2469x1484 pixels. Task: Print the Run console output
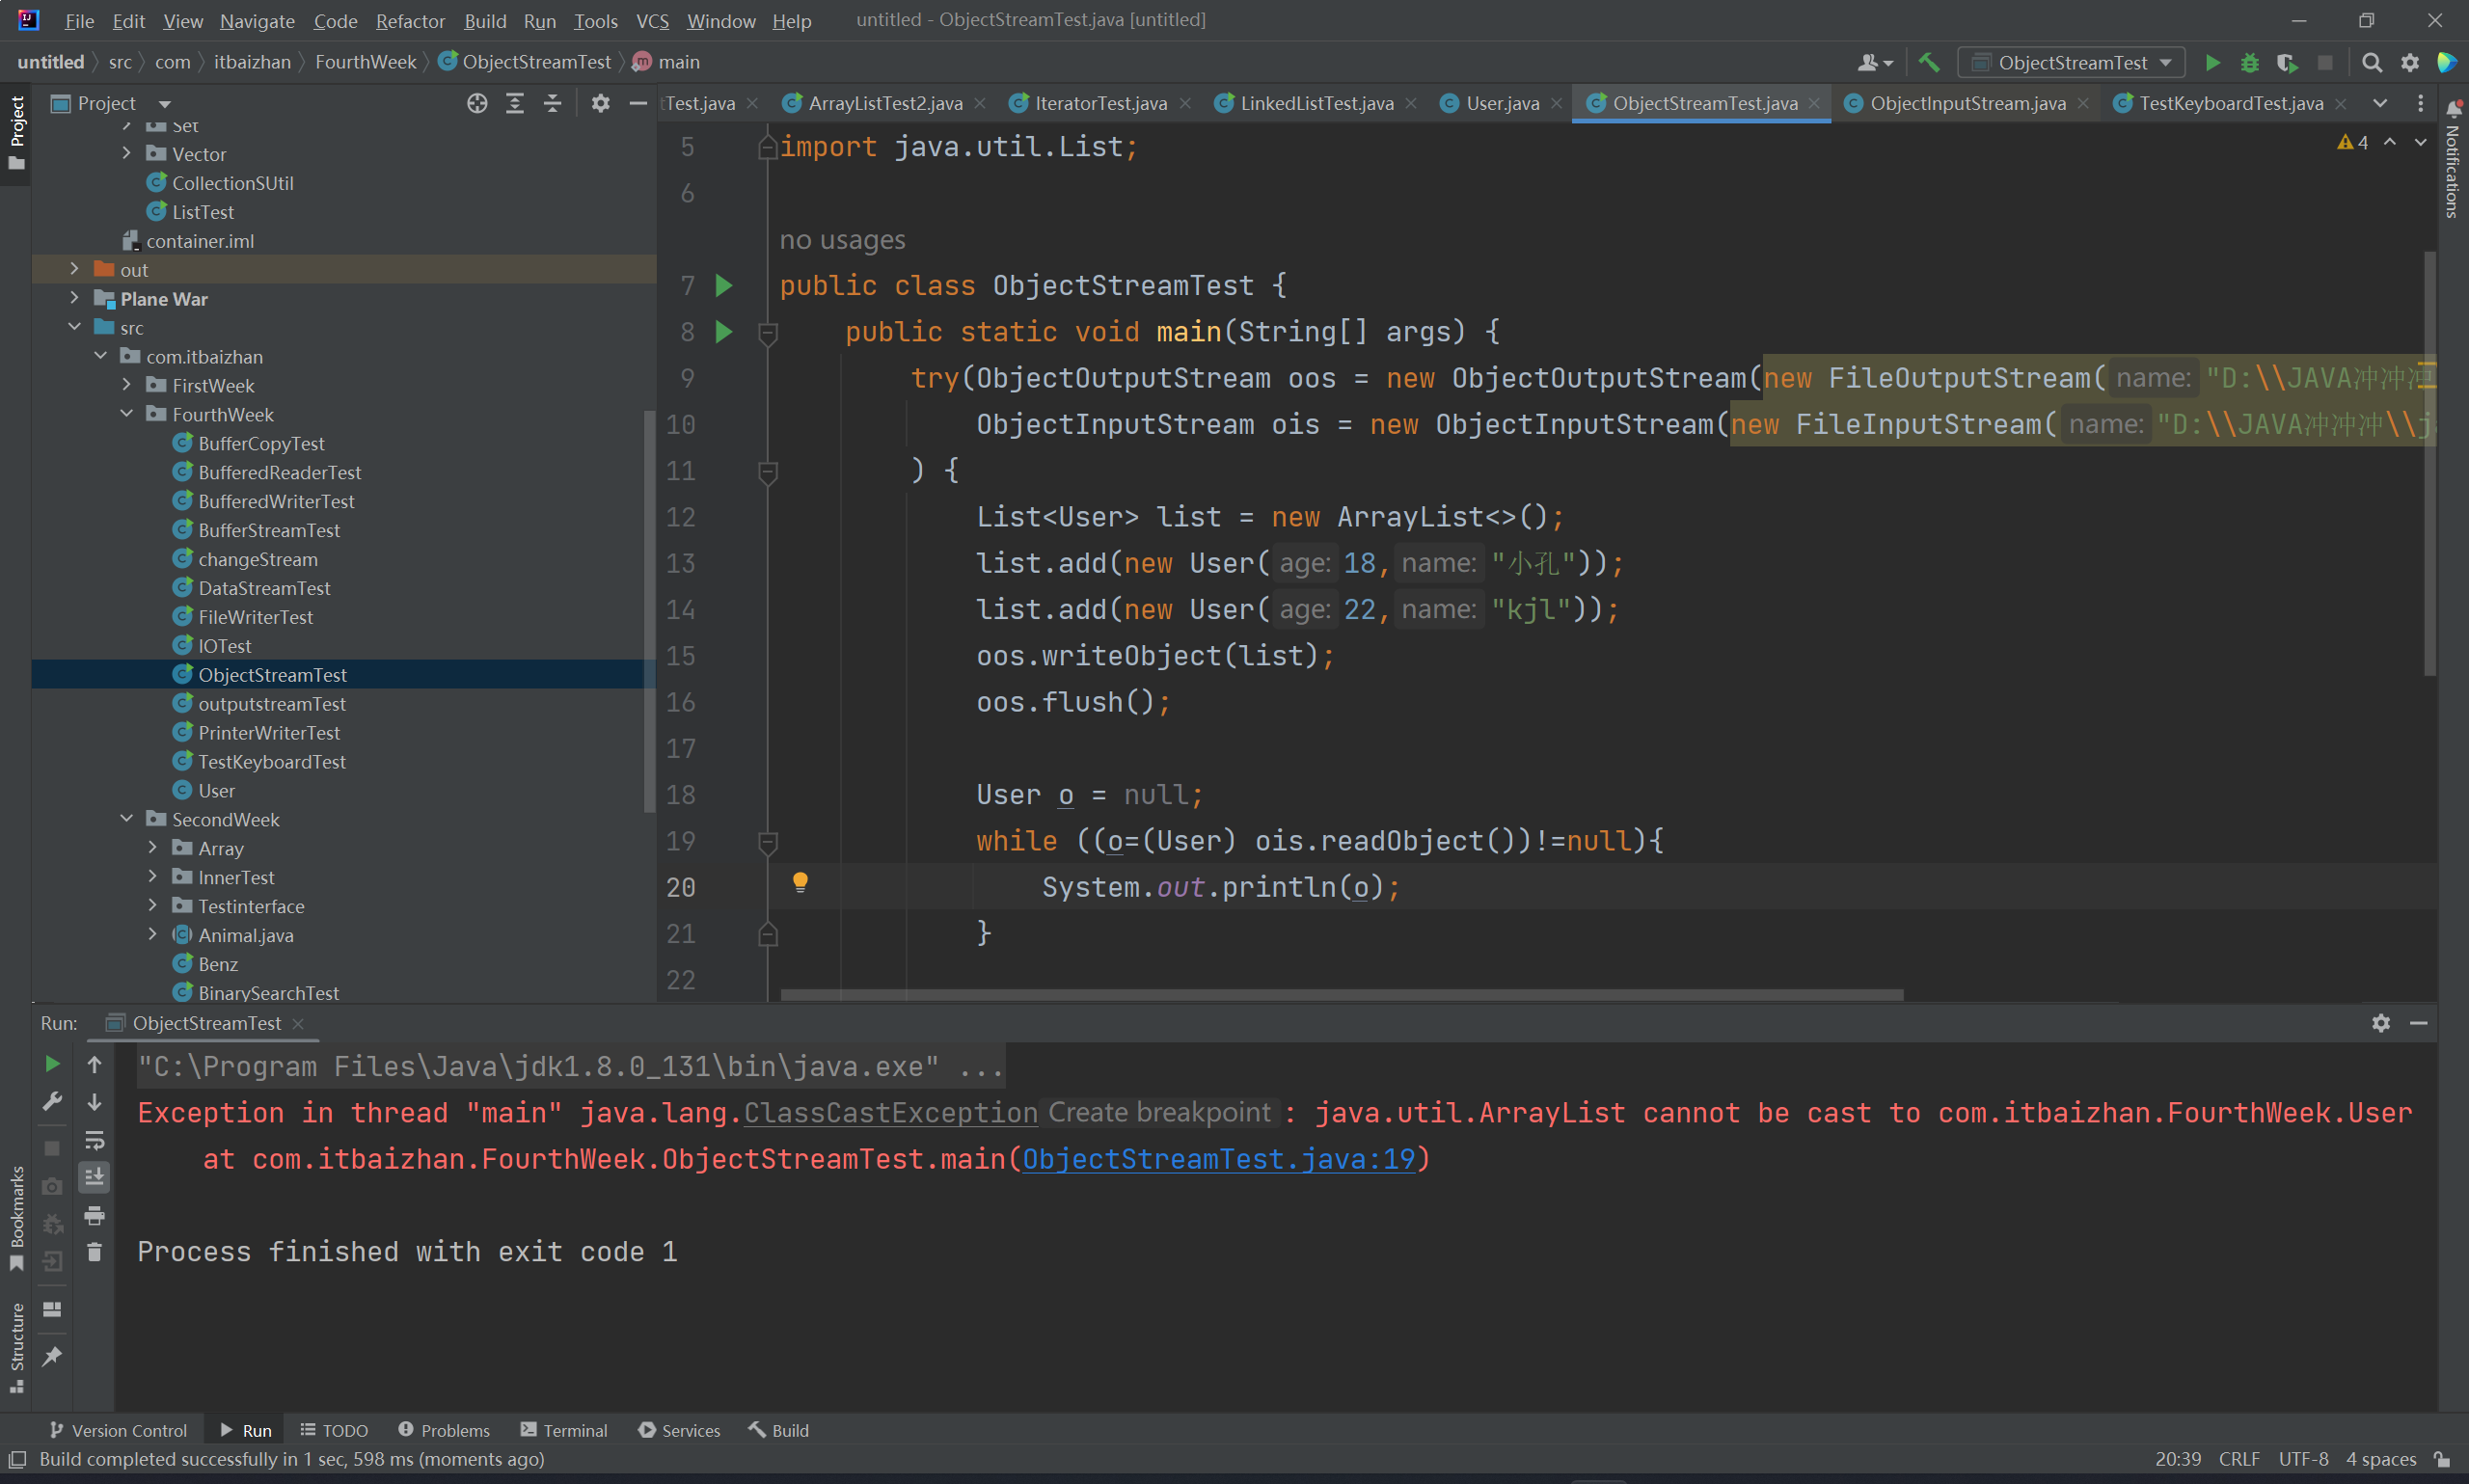pos(94,1215)
